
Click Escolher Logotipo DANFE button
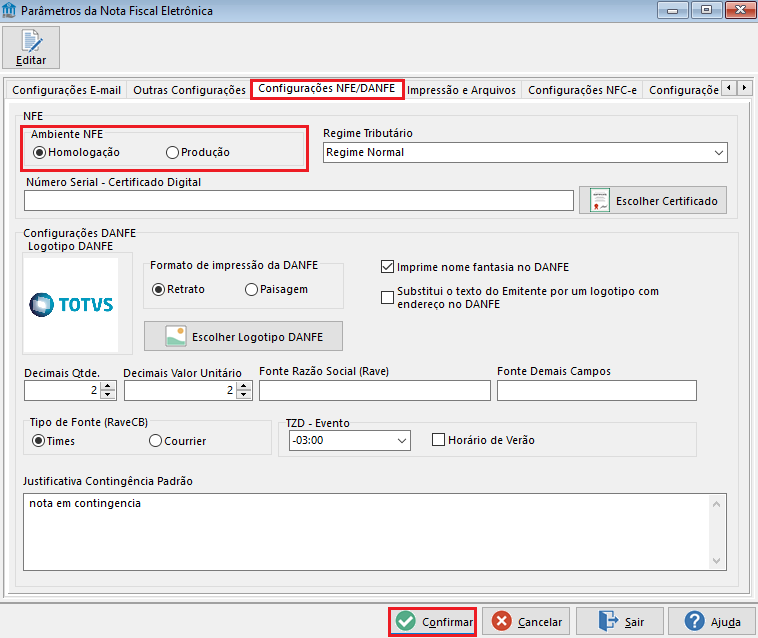[x=243, y=336]
